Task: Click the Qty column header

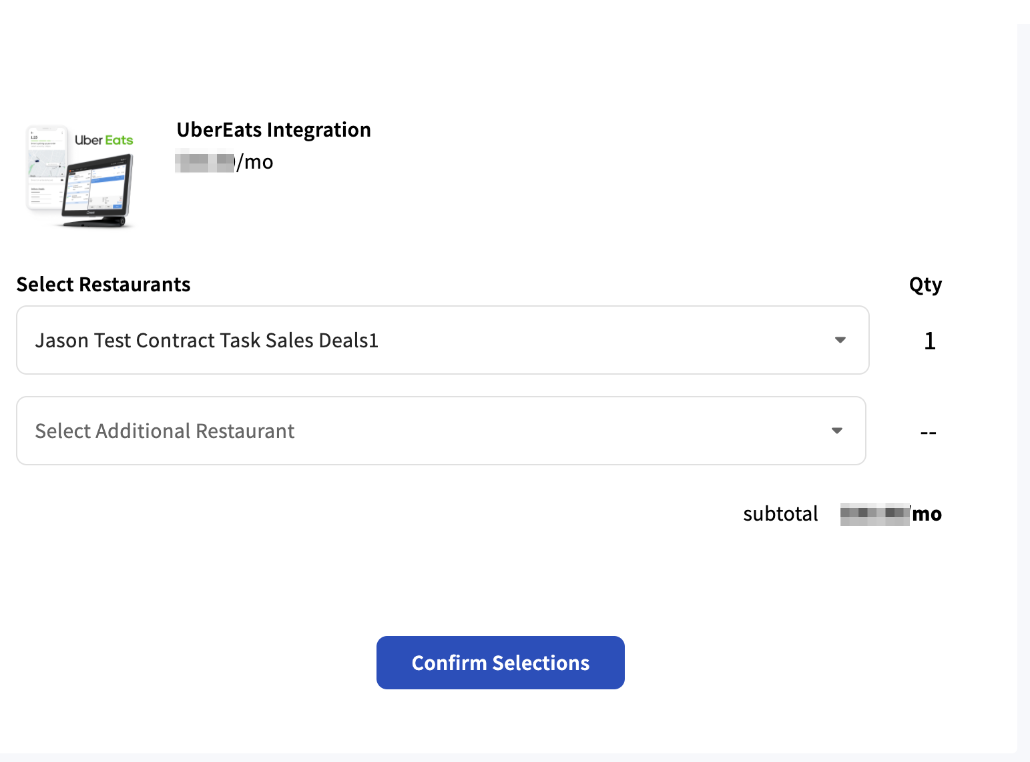Action: 926,284
